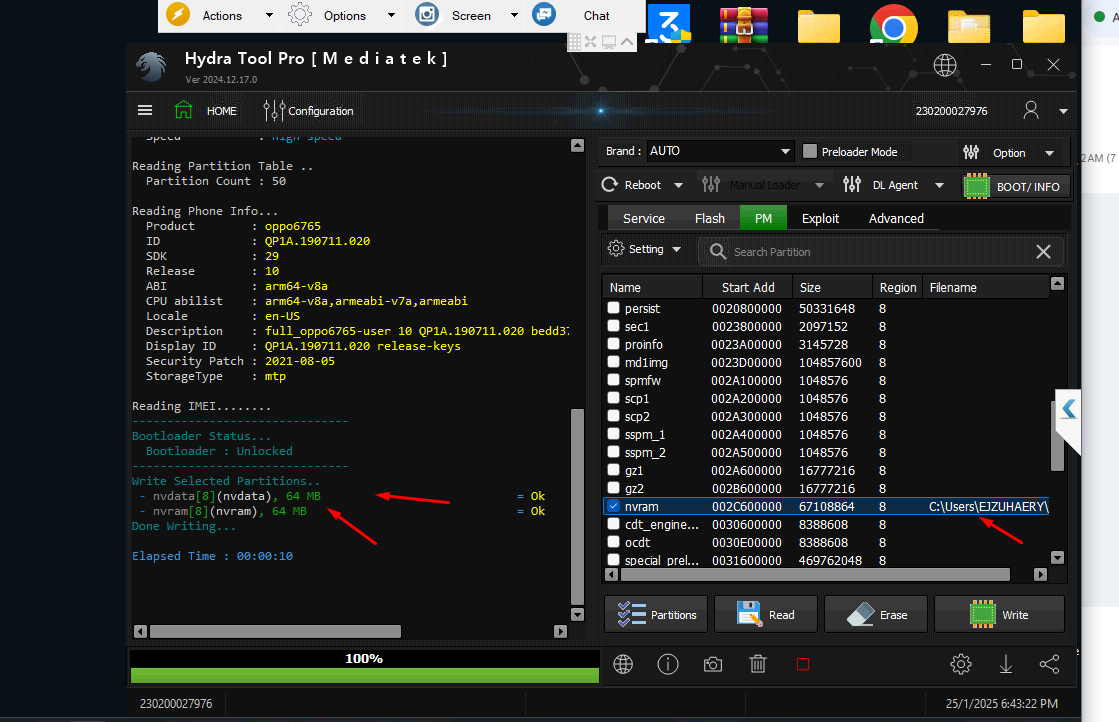This screenshot has width=1119, height=722.
Task: Expand the user account dropdown arrow
Action: pyautogui.click(x=1063, y=111)
